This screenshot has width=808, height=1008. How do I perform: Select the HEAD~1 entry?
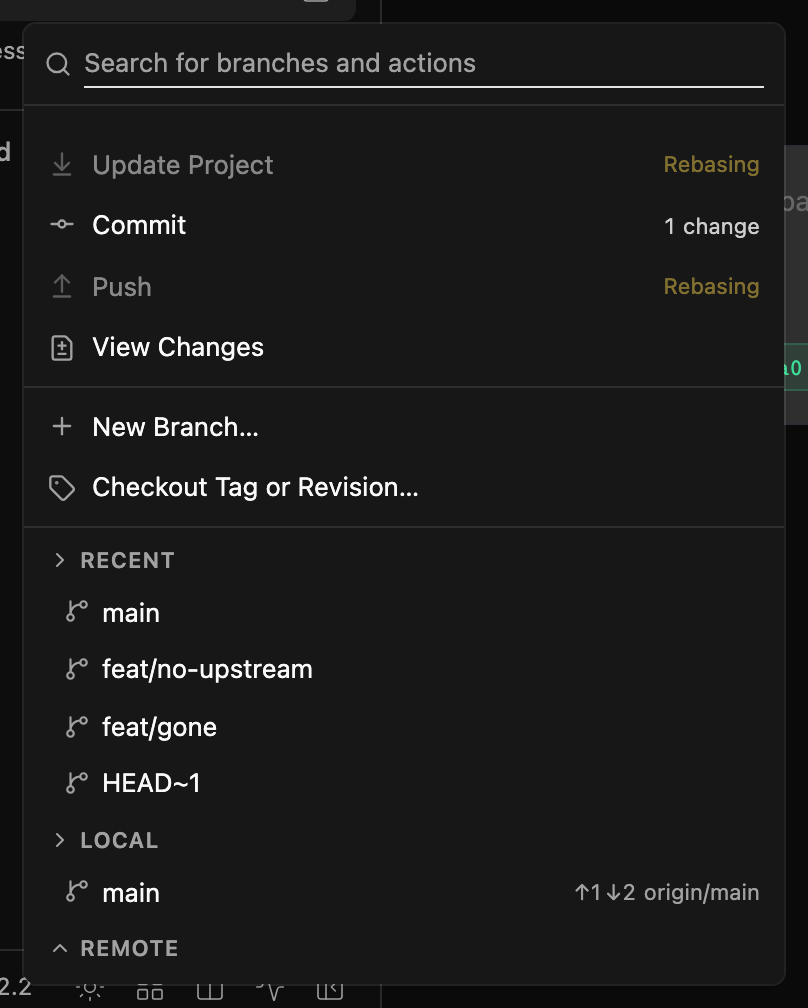coord(404,783)
